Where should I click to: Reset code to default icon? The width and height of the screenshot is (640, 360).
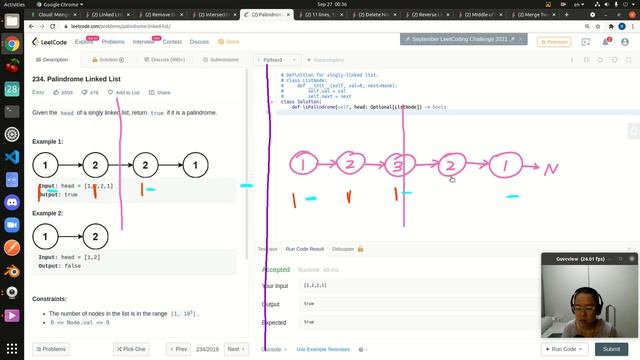[600, 60]
